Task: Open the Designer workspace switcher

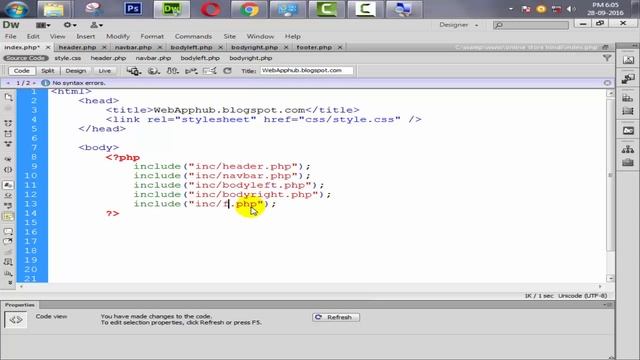Action: click(x=458, y=25)
